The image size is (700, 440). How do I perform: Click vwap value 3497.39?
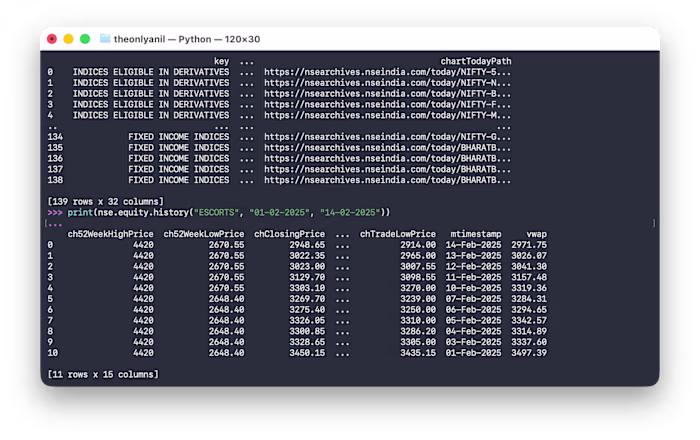pyautogui.click(x=529, y=353)
